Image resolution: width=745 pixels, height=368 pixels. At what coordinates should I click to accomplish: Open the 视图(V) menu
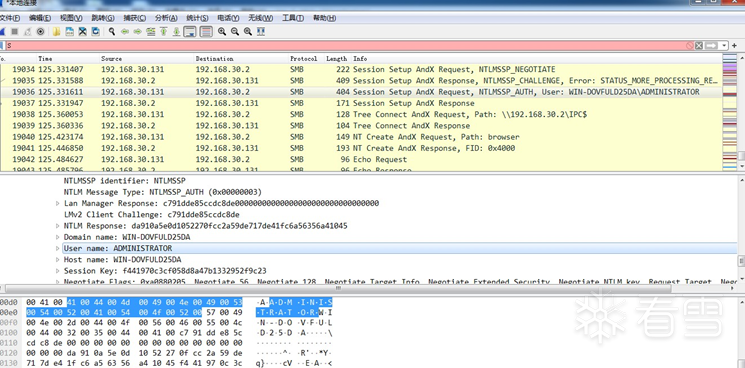pos(71,18)
